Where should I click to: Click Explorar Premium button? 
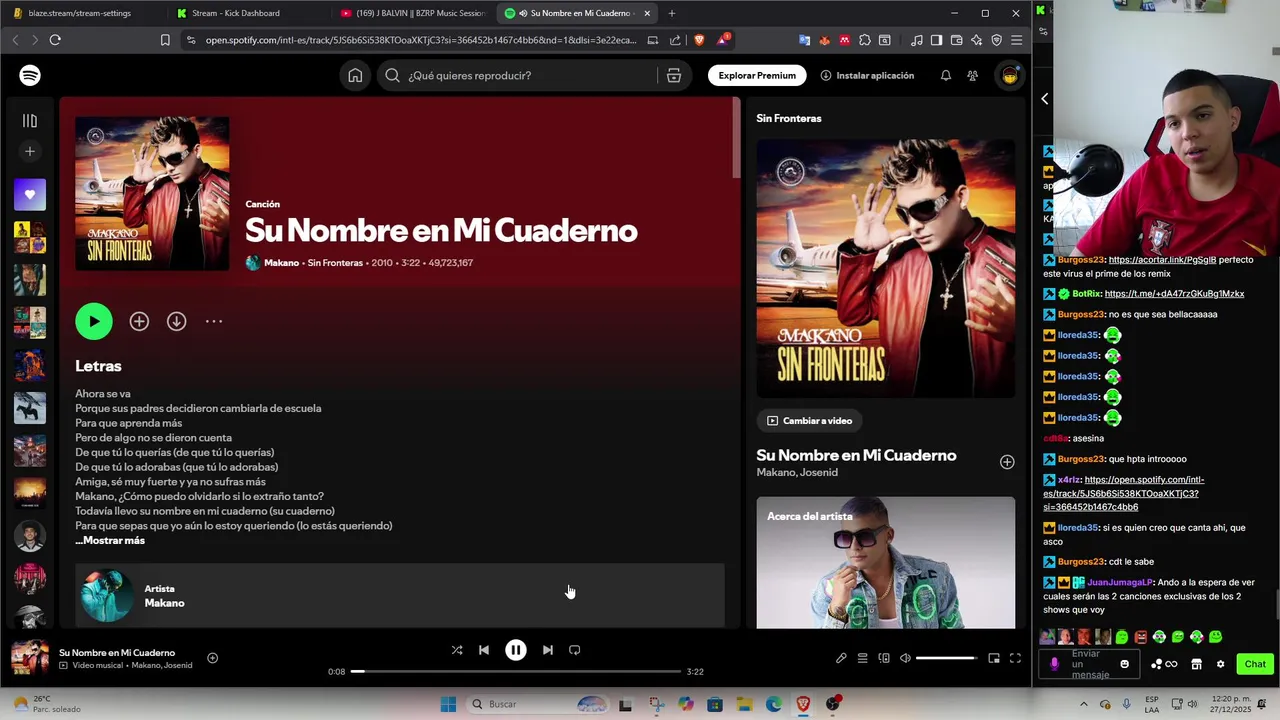click(x=757, y=75)
